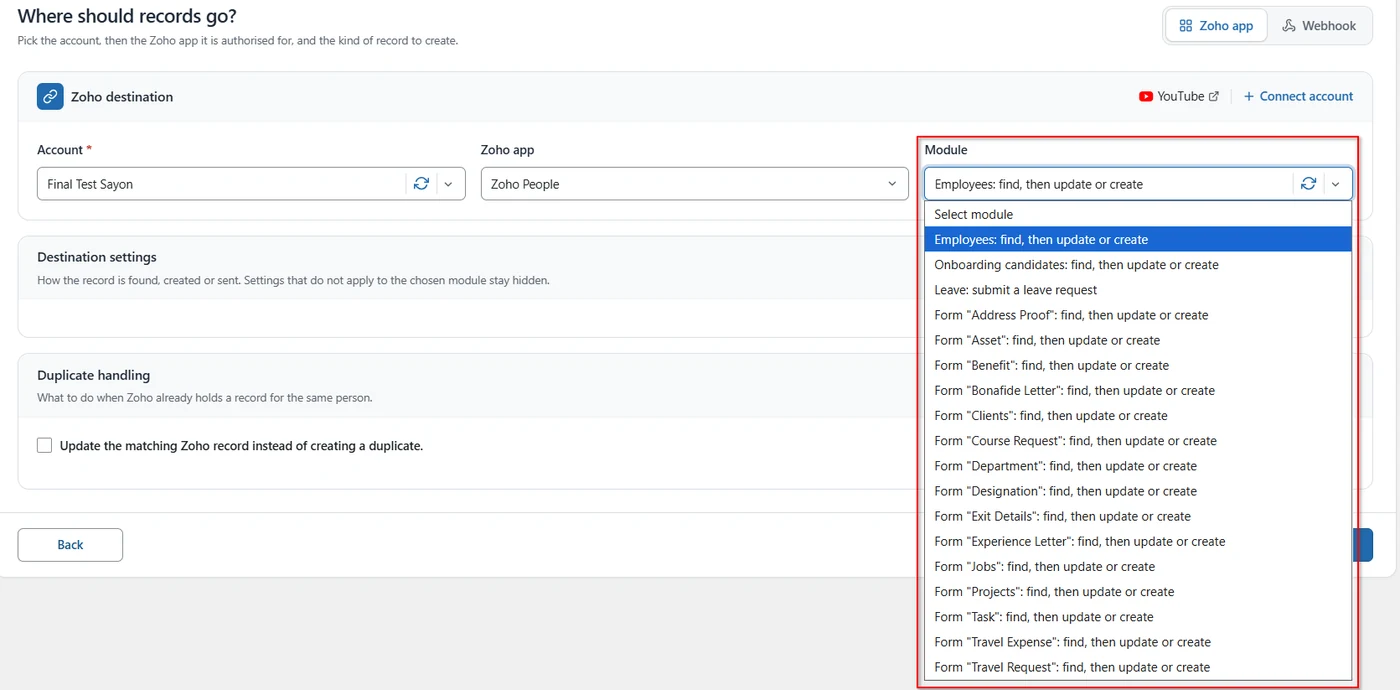Screen dimensions: 1400x690
Task: Click the Zoho destination link icon
Action: pyautogui.click(x=50, y=97)
